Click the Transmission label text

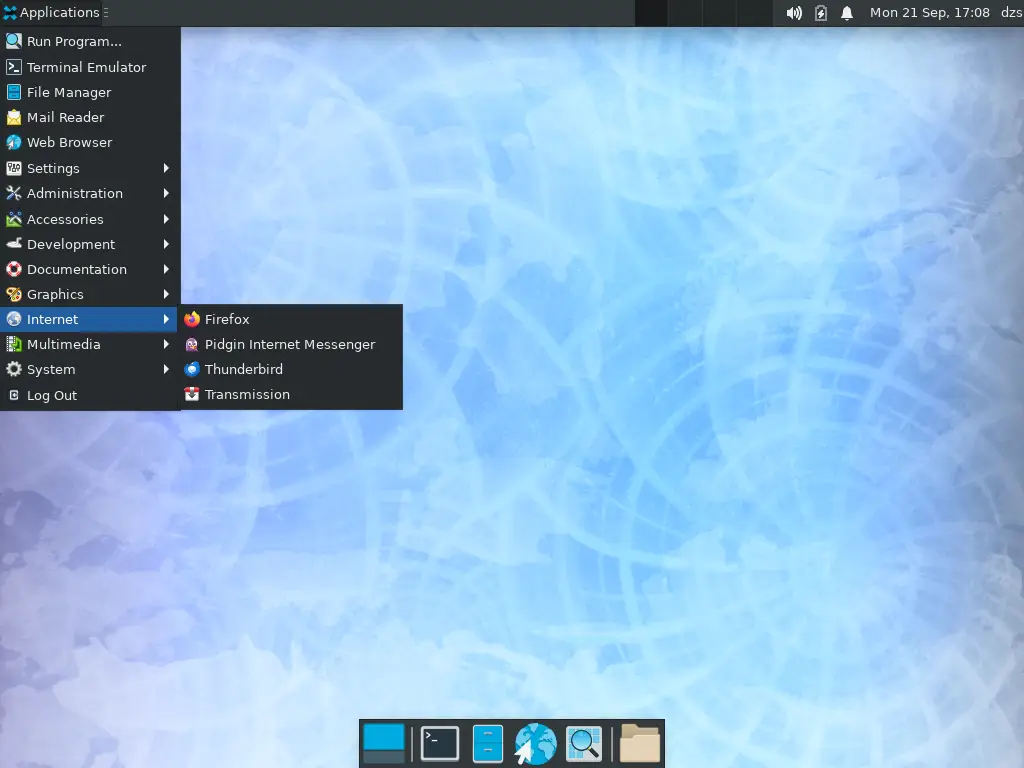pos(247,394)
